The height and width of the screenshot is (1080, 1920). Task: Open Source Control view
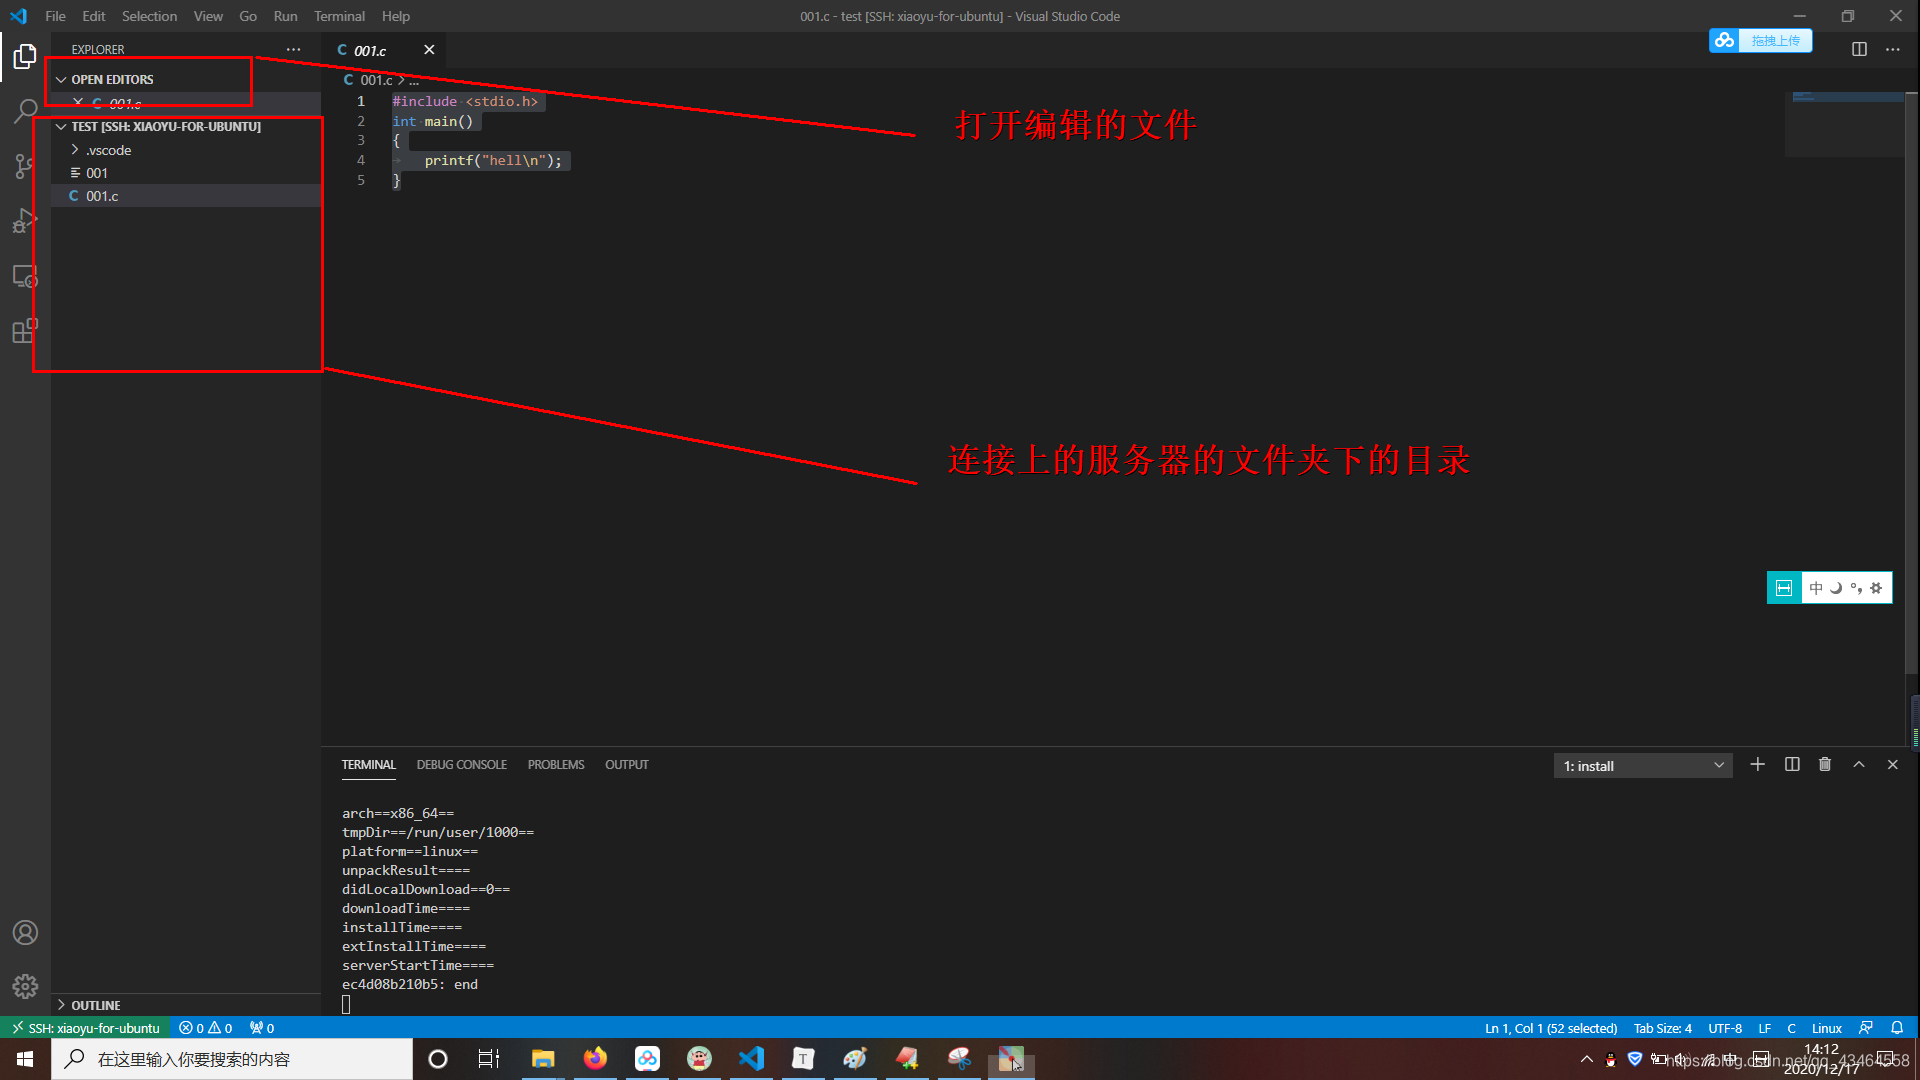[x=25, y=166]
